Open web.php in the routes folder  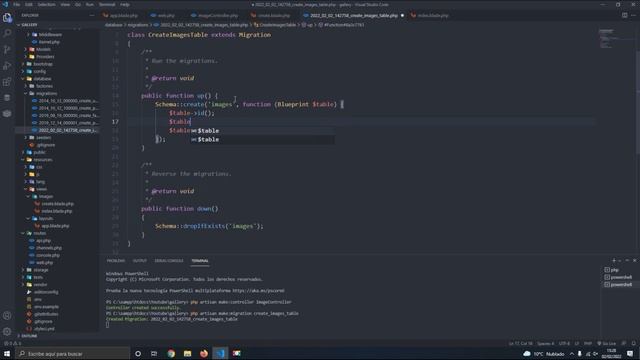[x=45, y=262]
